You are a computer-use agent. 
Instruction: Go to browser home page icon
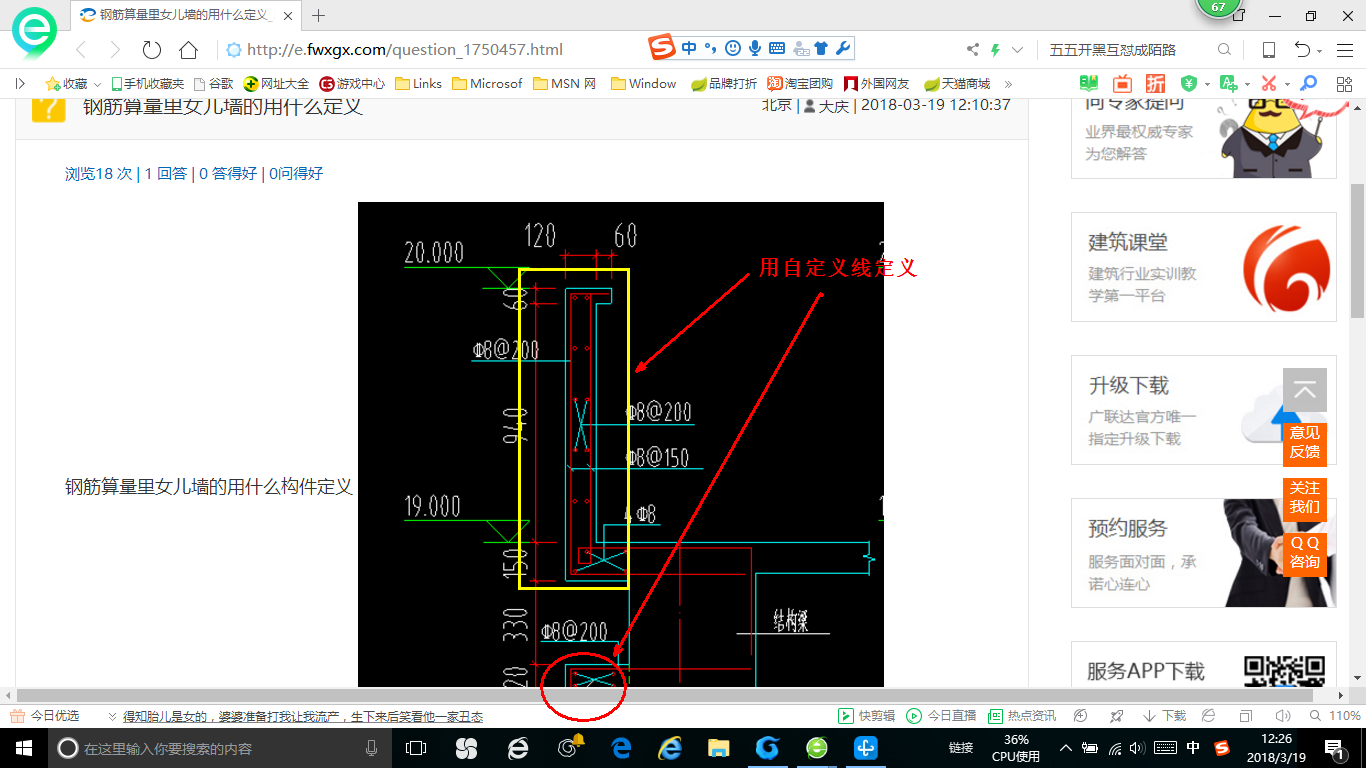pos(188,50)
